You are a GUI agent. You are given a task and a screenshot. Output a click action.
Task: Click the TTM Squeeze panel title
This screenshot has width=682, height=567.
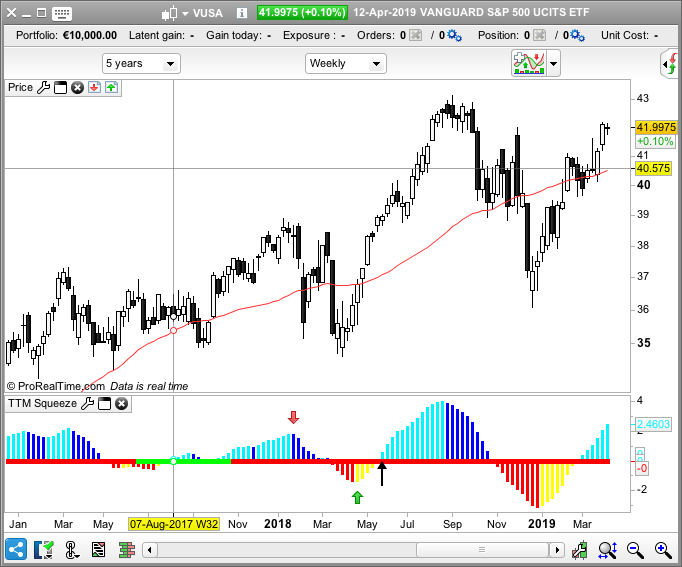[x=42, y=404]
